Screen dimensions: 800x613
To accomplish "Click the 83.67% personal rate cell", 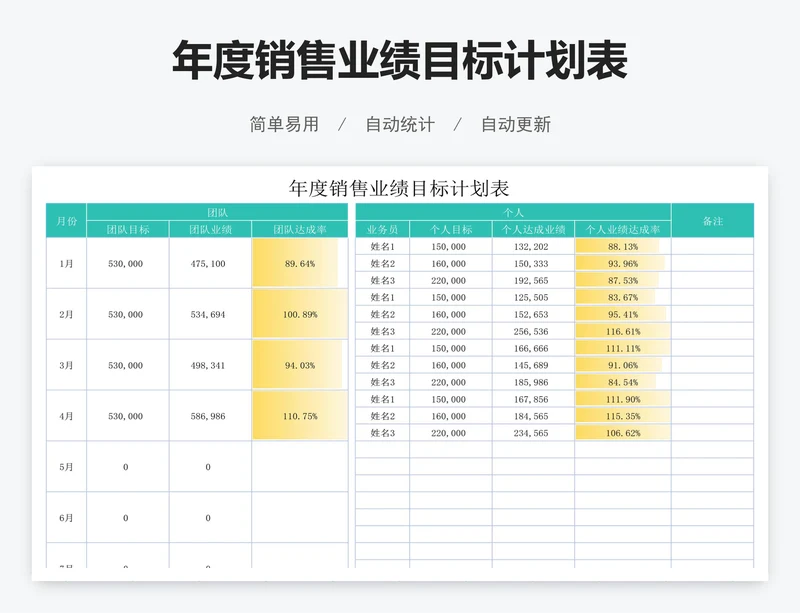I will coord(623,297).
